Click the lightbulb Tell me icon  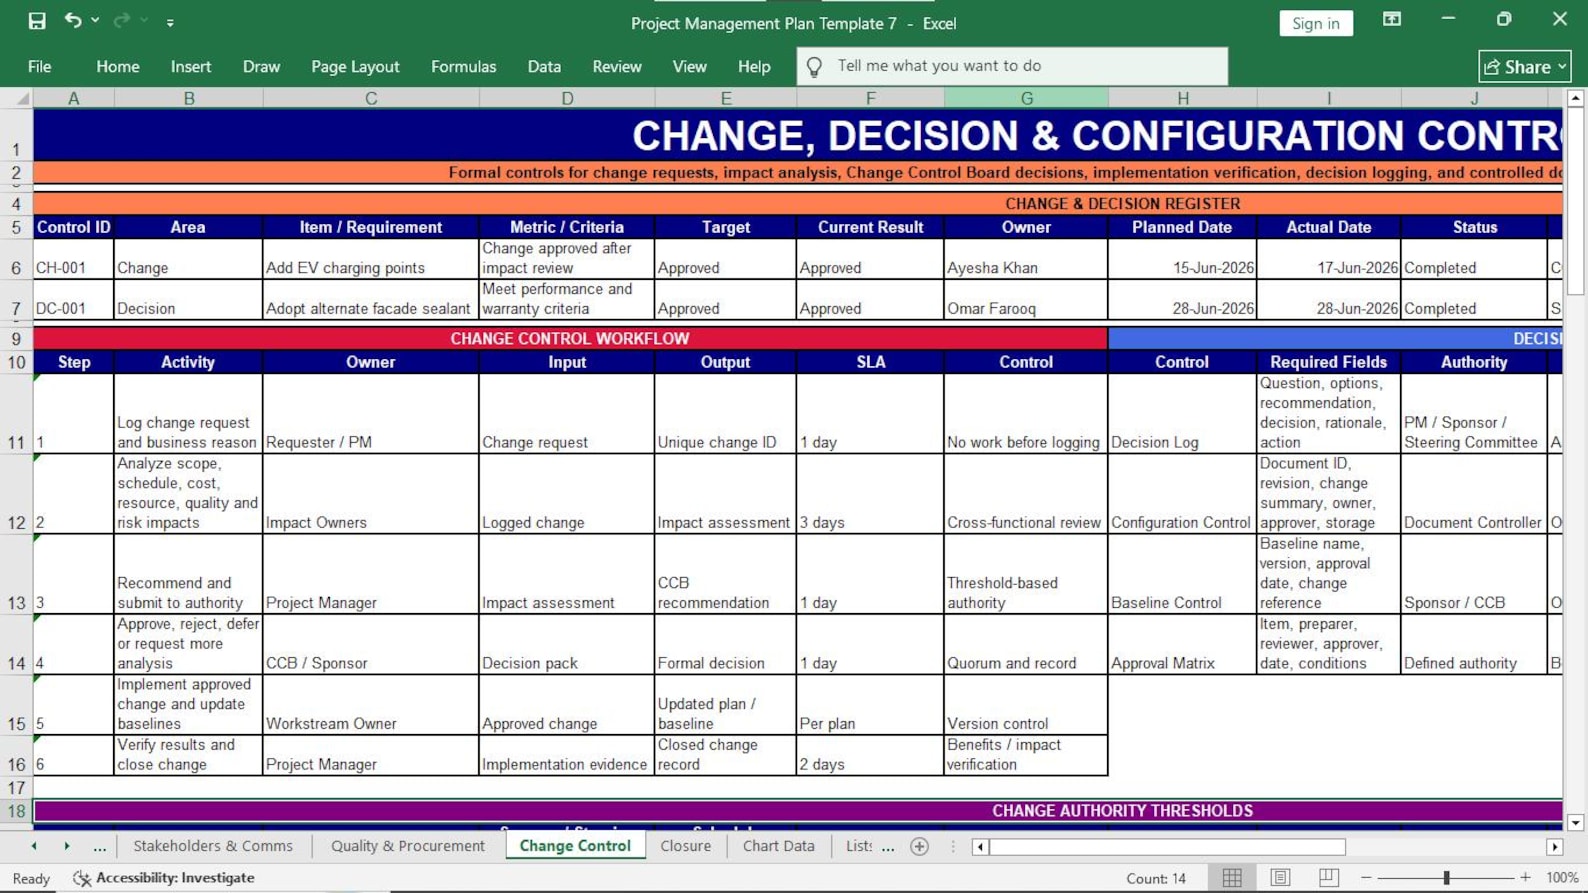click(814, 67)
